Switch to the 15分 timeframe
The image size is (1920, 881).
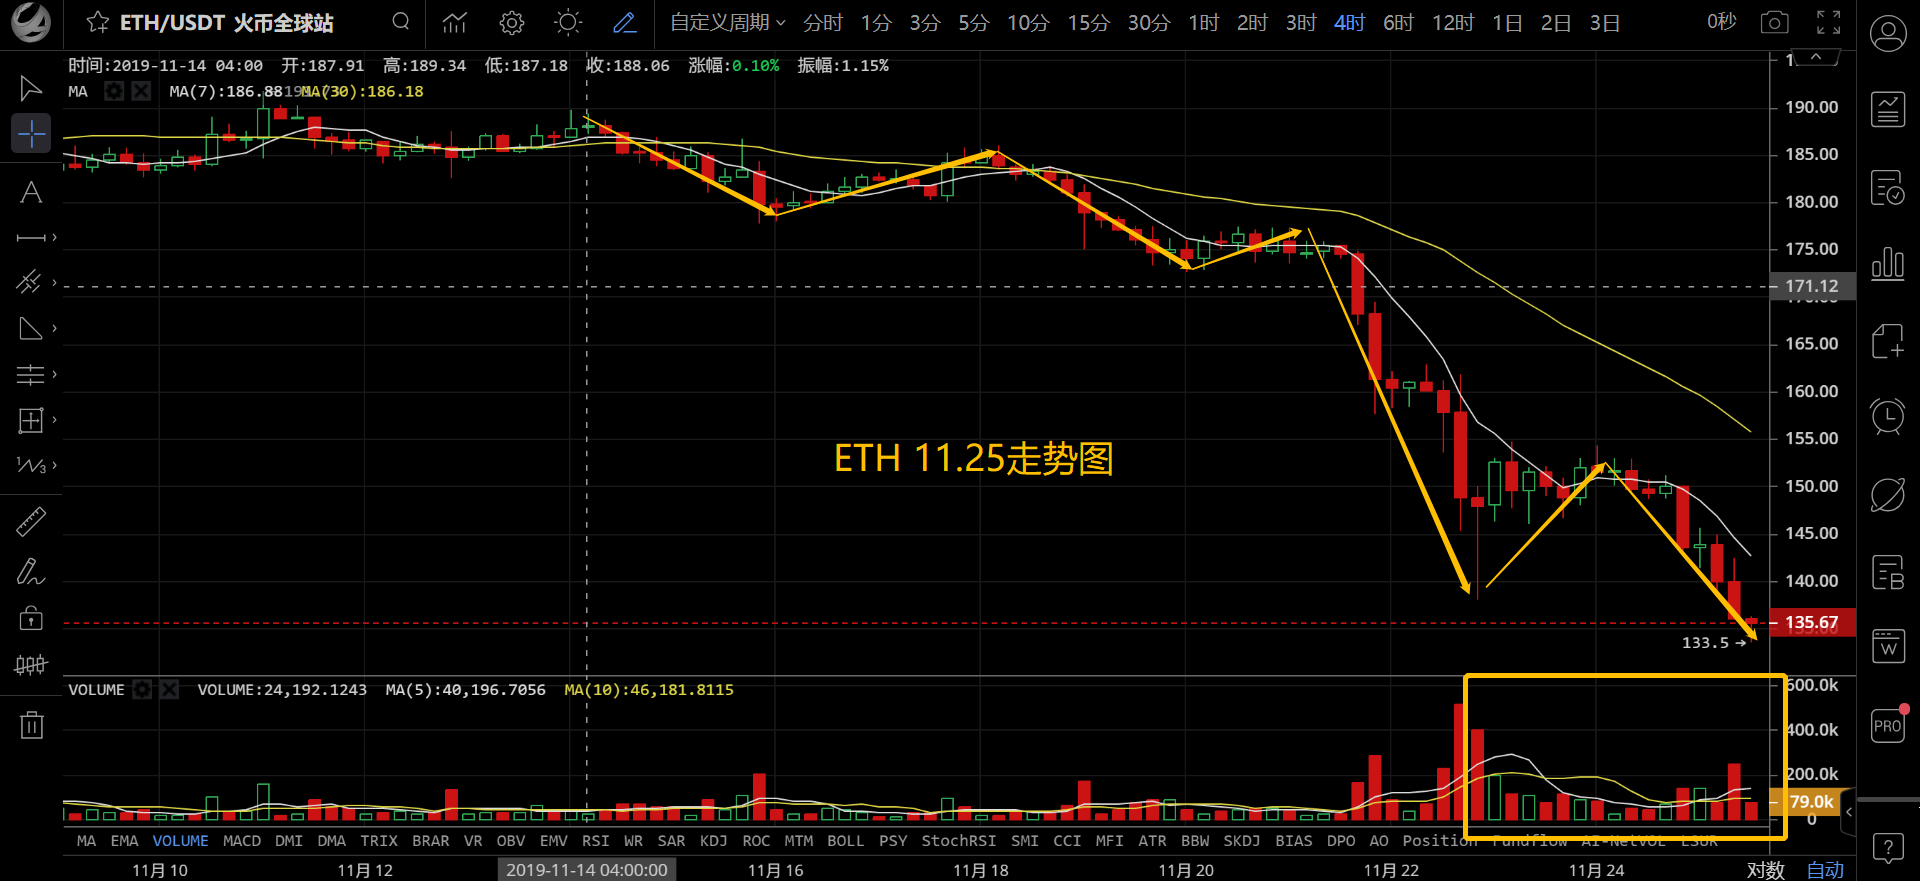pyautogui.click(x=1088, y=22)
